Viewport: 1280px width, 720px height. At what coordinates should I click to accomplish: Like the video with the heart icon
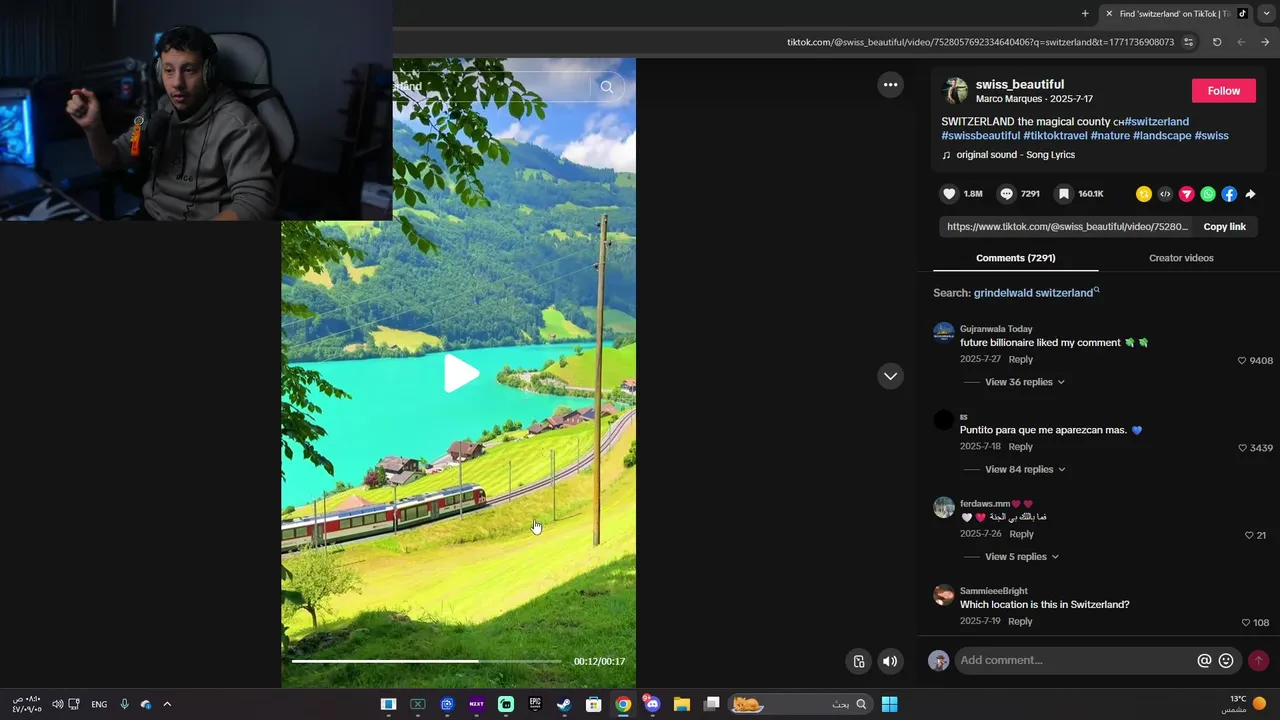point(949,194)
